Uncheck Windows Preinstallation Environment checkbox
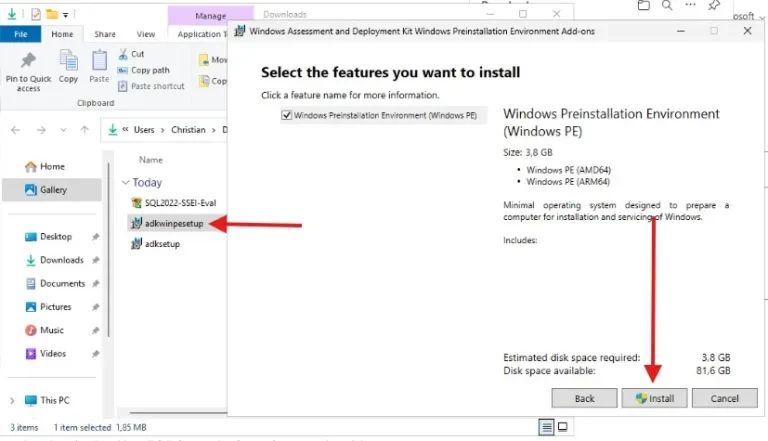The image size is (768, 441). pyautogui.click(x=287, y=115)
